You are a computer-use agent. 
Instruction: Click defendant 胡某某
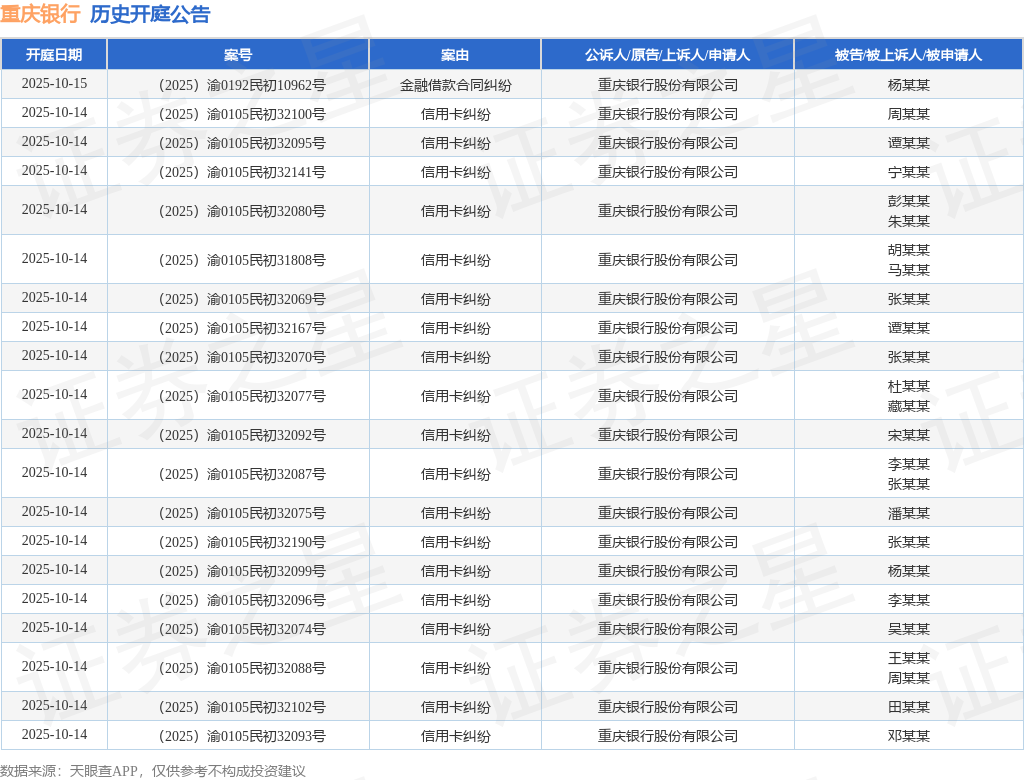click(908, 250)
